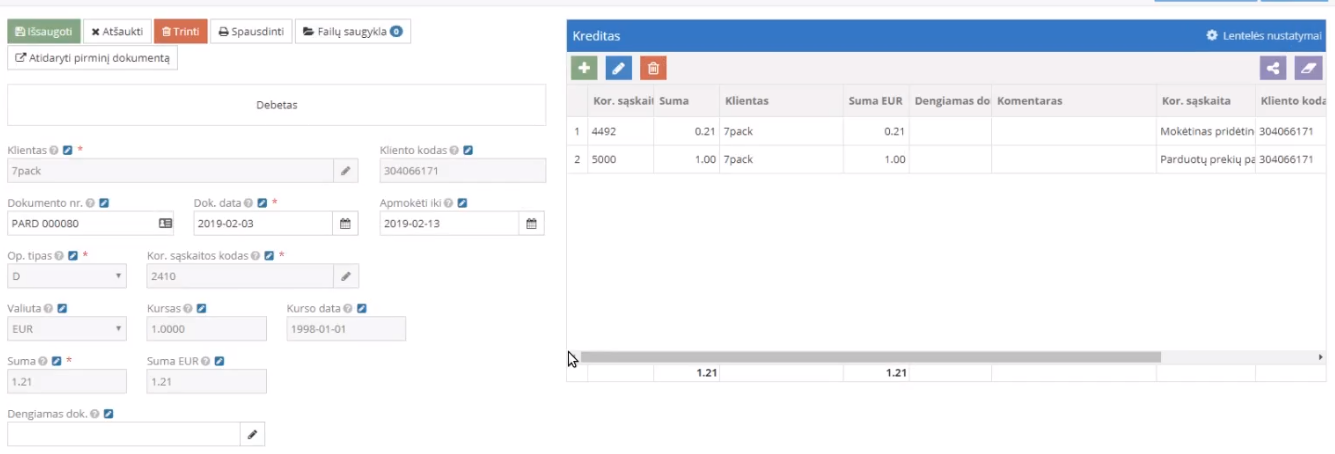
Task: Click pencil icon in Klientas field
Action: pyautogui.click(x=345, y=171)
